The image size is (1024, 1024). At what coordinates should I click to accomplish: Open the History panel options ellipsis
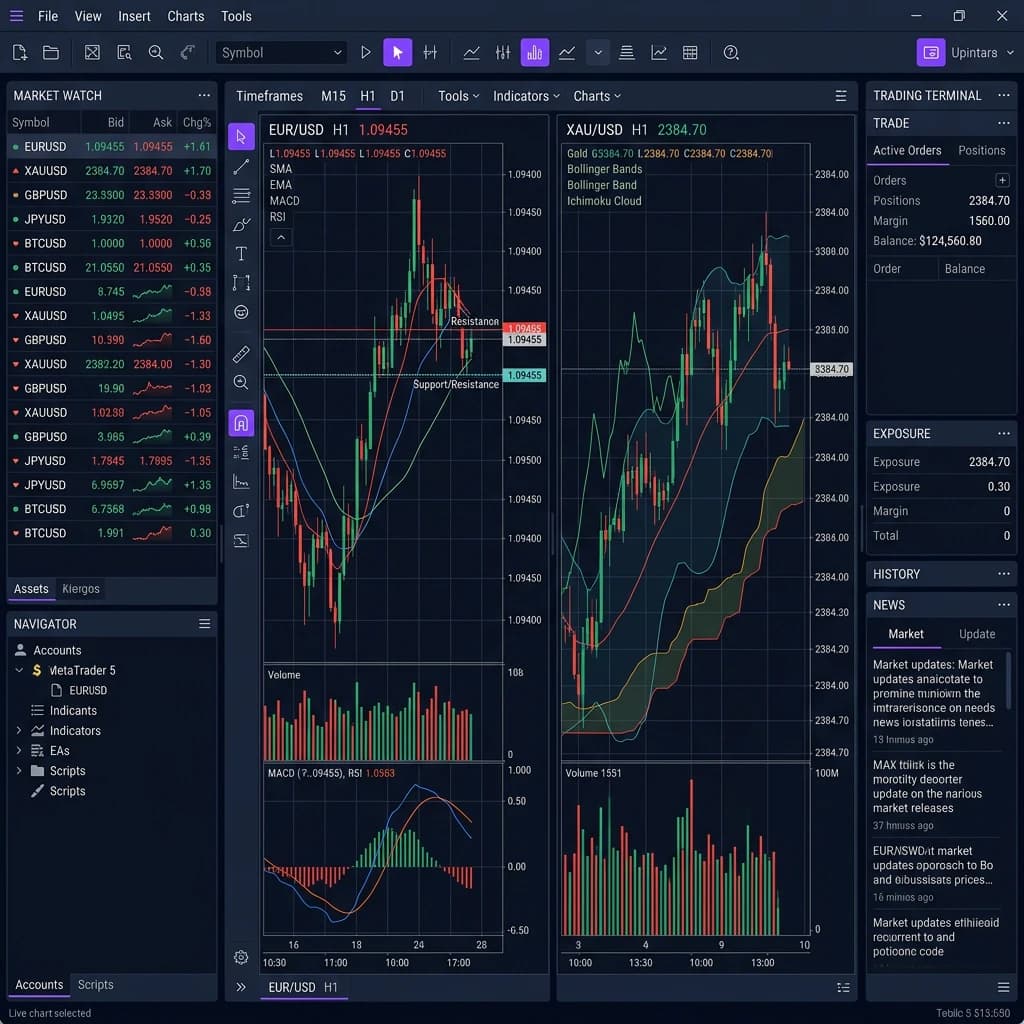click(1004, 574)
